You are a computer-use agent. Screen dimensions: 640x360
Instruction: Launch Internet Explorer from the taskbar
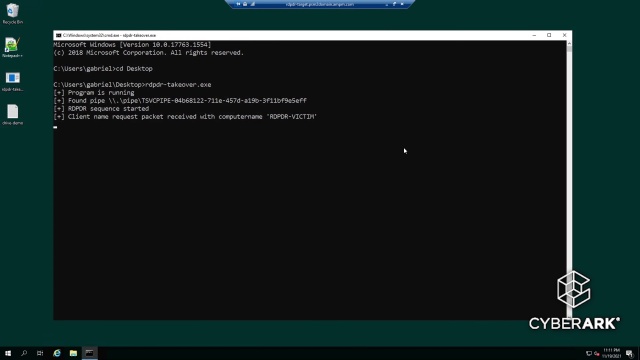click(x=57, y=353)
